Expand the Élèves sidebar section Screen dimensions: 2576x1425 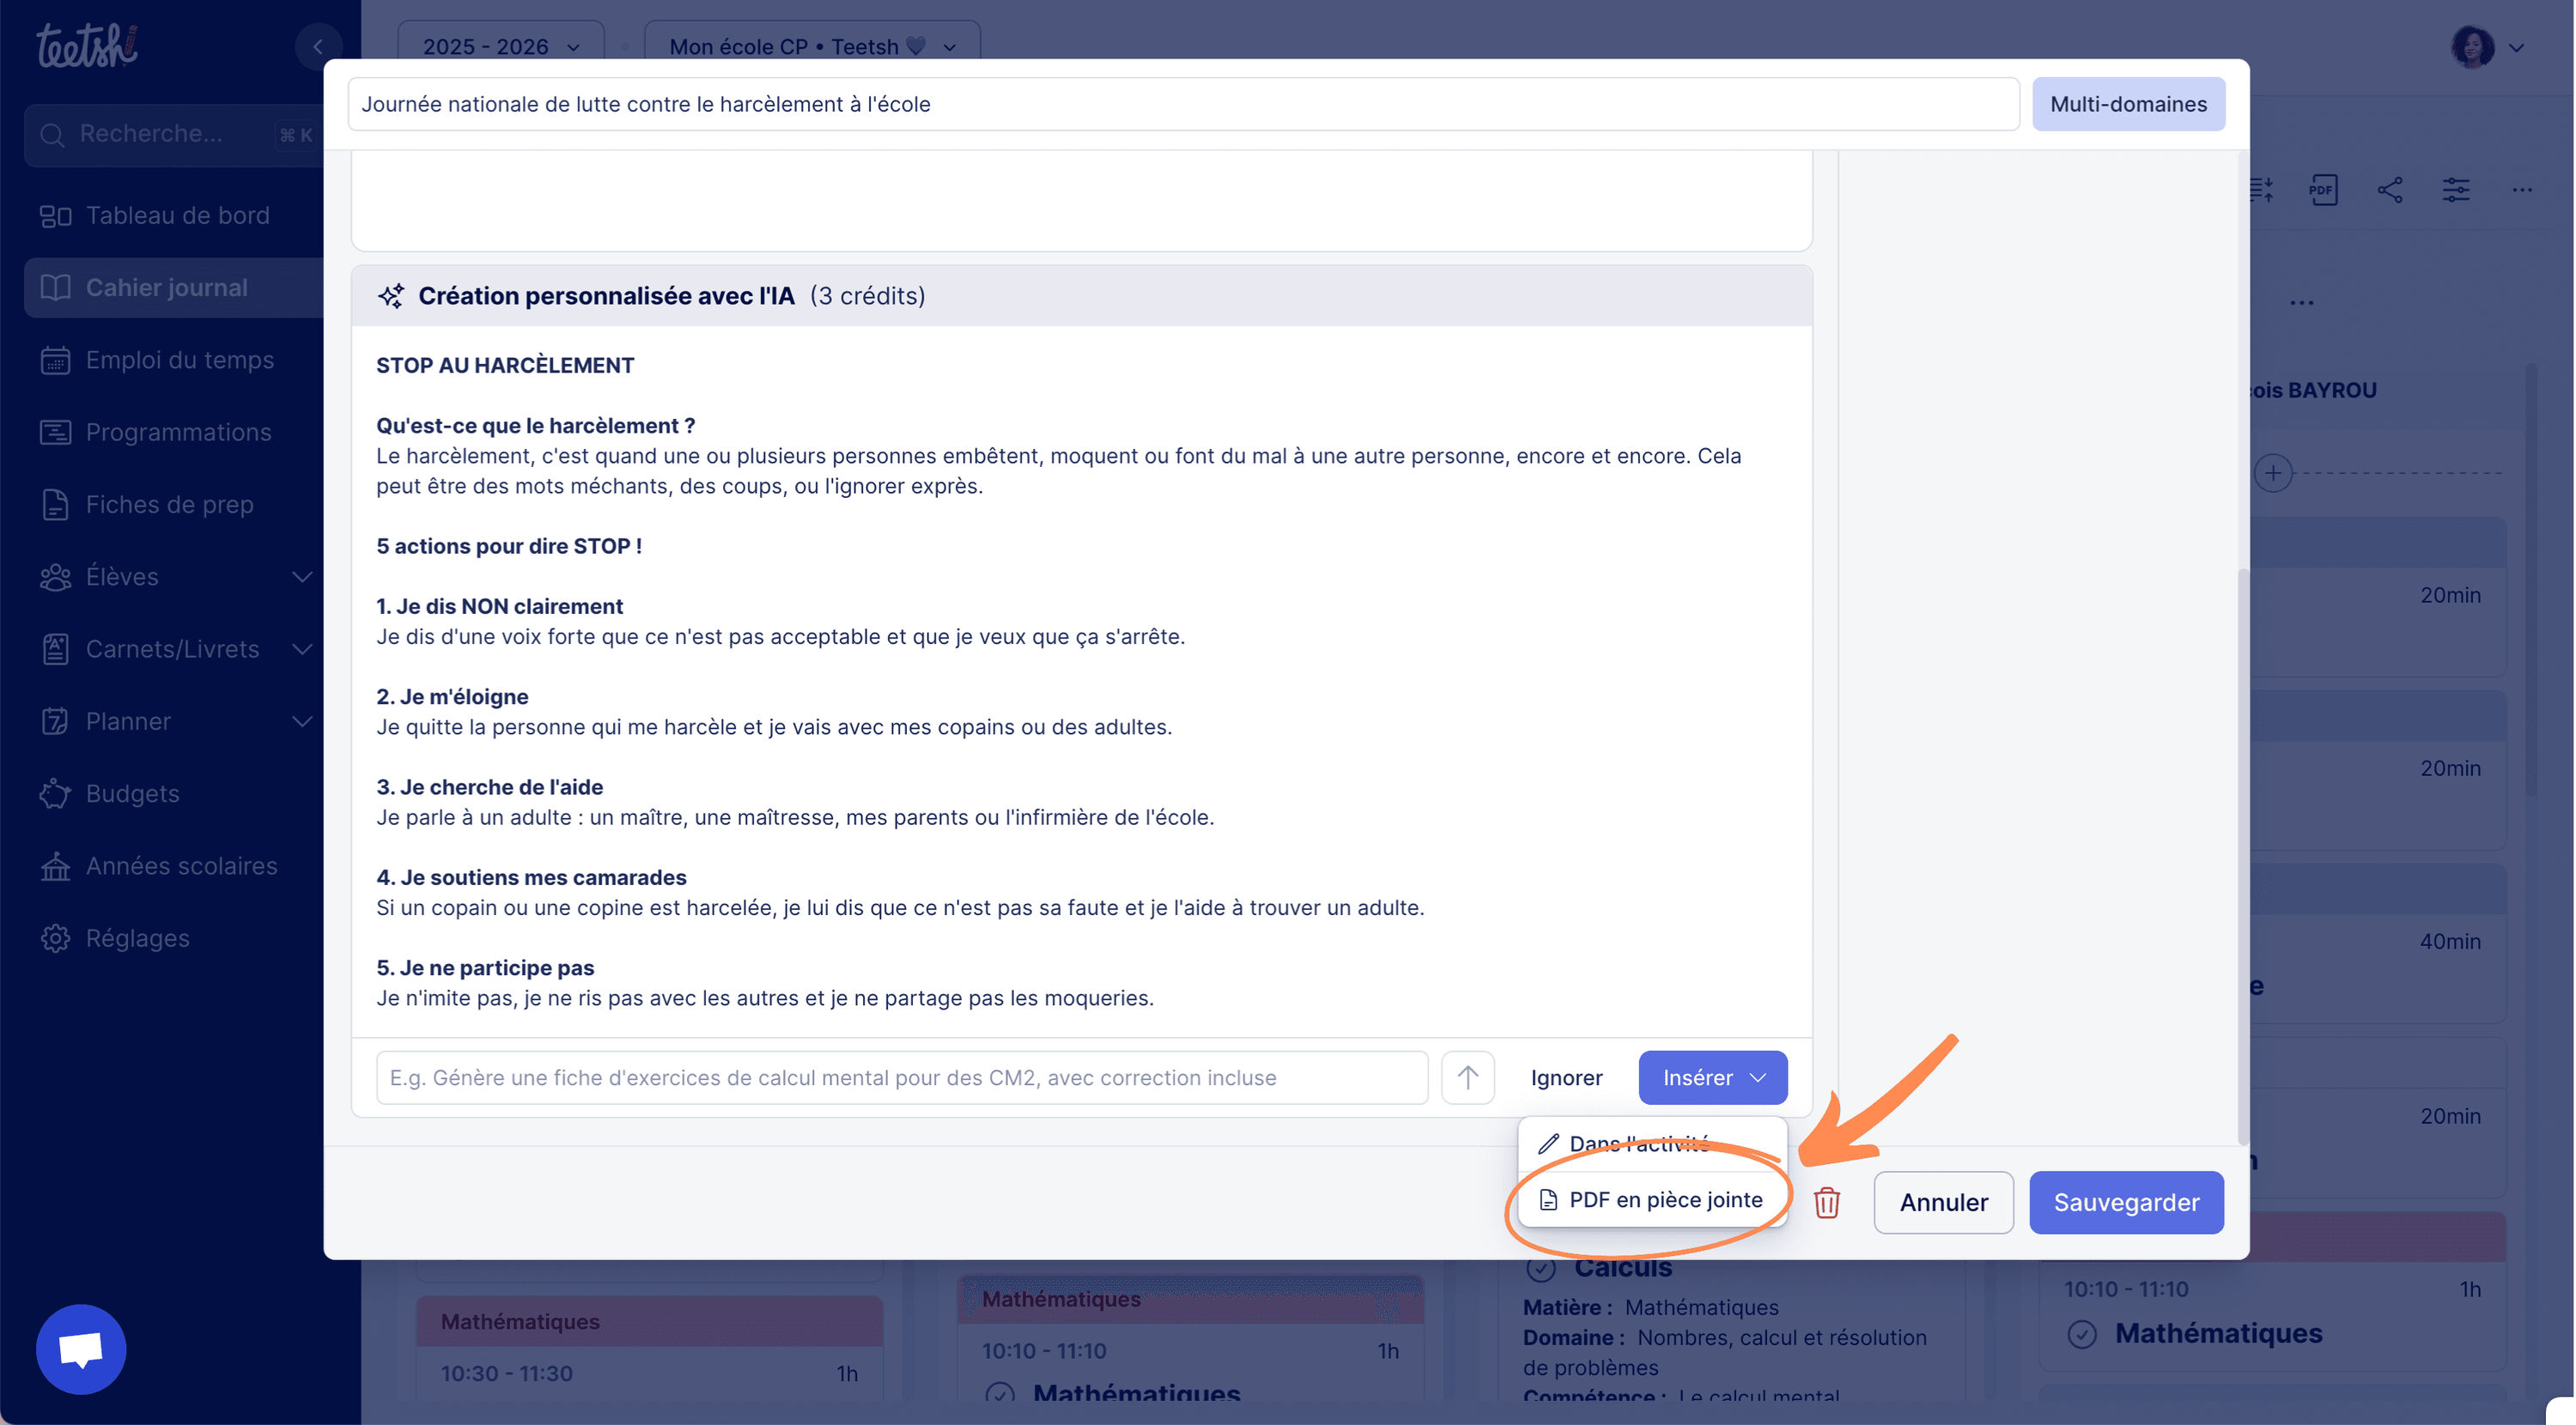click(301, 577)
